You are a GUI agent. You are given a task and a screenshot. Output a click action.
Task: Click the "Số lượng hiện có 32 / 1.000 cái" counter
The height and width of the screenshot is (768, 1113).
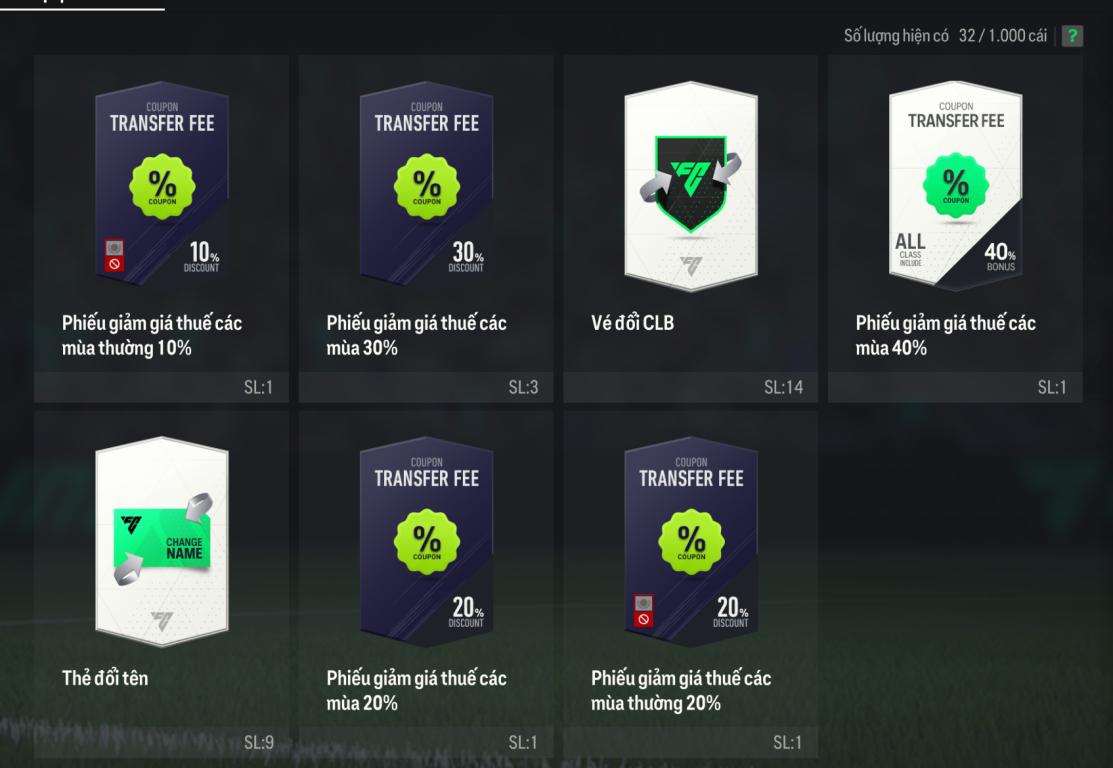coord(945,35)
